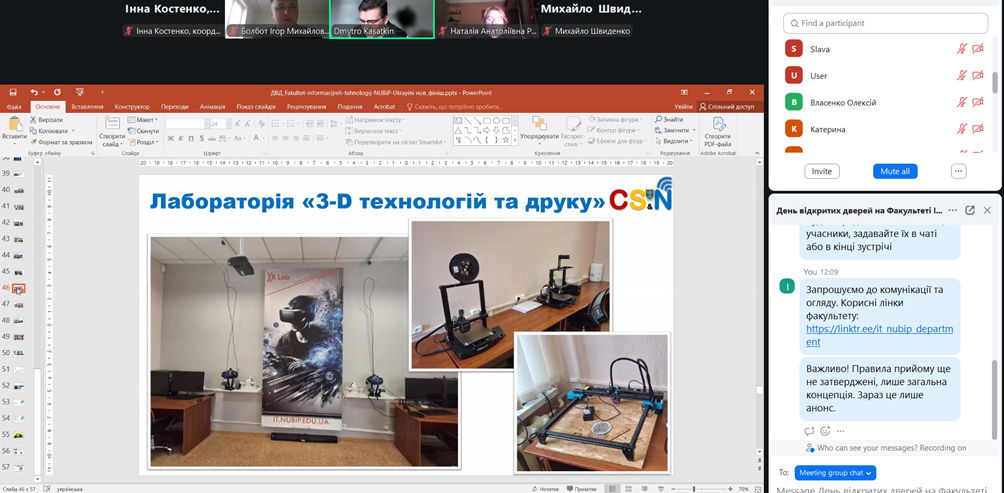Open the Рецензування tab
This screenshot has width=1004, height=493.
[x=308, y=107]
